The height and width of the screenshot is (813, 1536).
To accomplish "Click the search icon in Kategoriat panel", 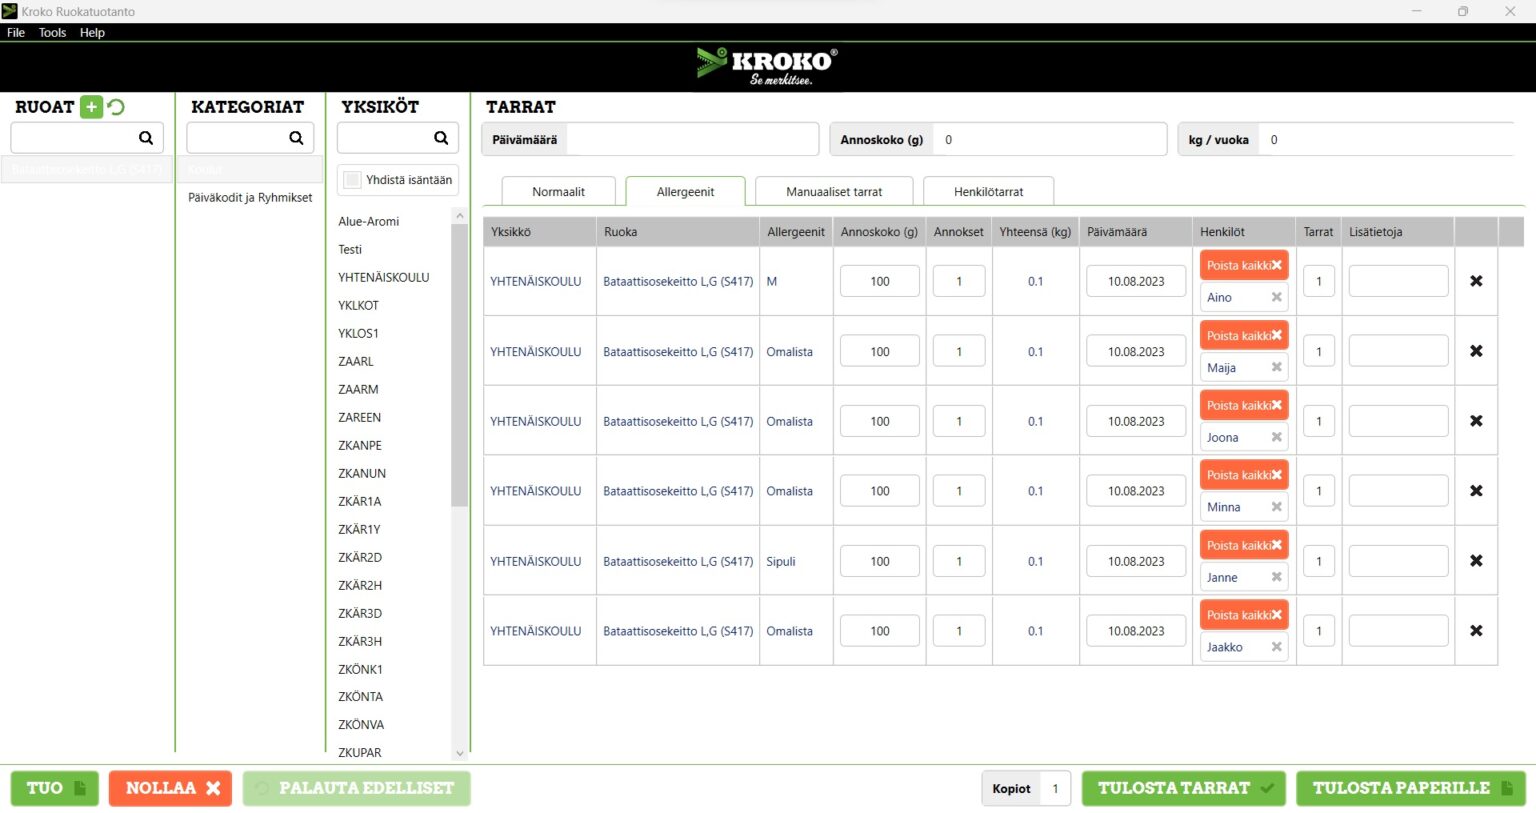I will coord(296,138).
